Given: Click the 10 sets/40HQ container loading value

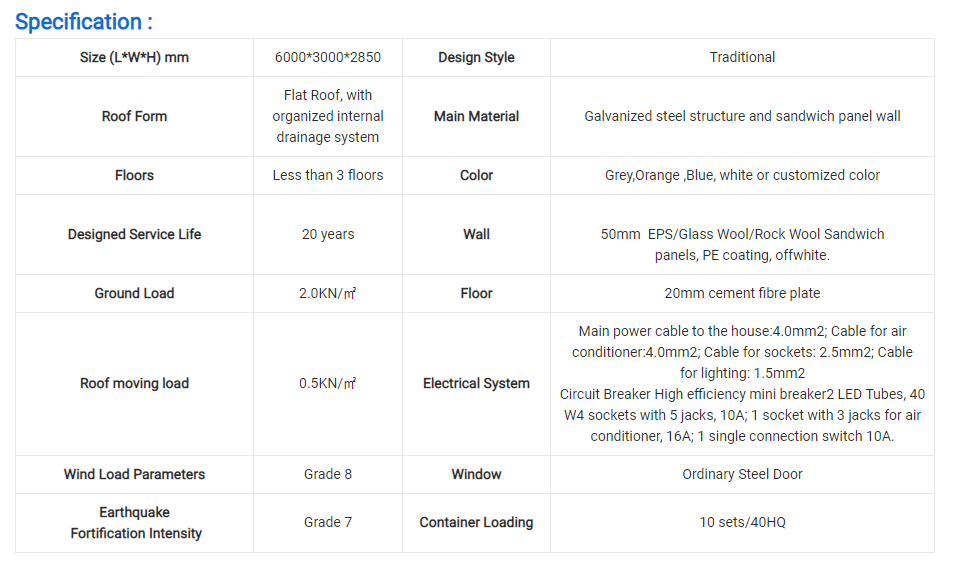Looking at the screenshot, I should 742,523.
